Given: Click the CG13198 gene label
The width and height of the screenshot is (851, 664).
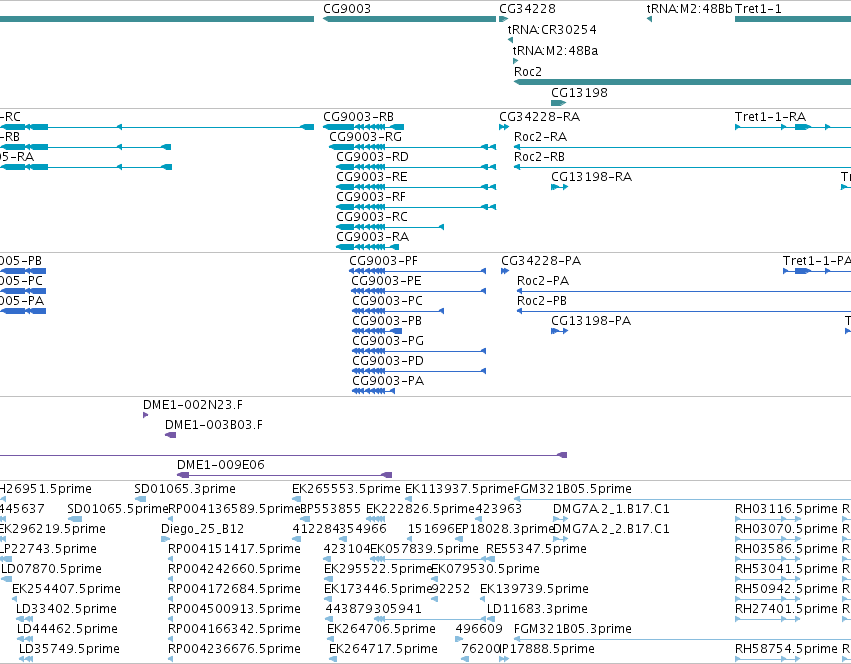Looking at the screenshot, I should [x=580, y=93].
